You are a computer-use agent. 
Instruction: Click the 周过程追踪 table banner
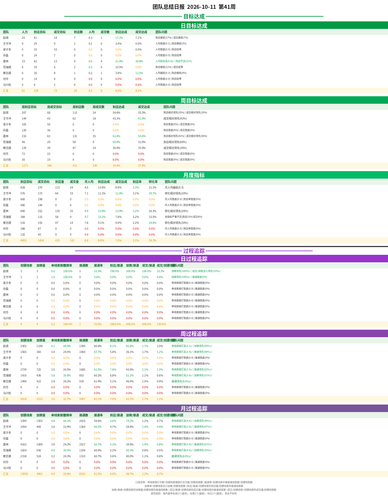pos(194,333)
